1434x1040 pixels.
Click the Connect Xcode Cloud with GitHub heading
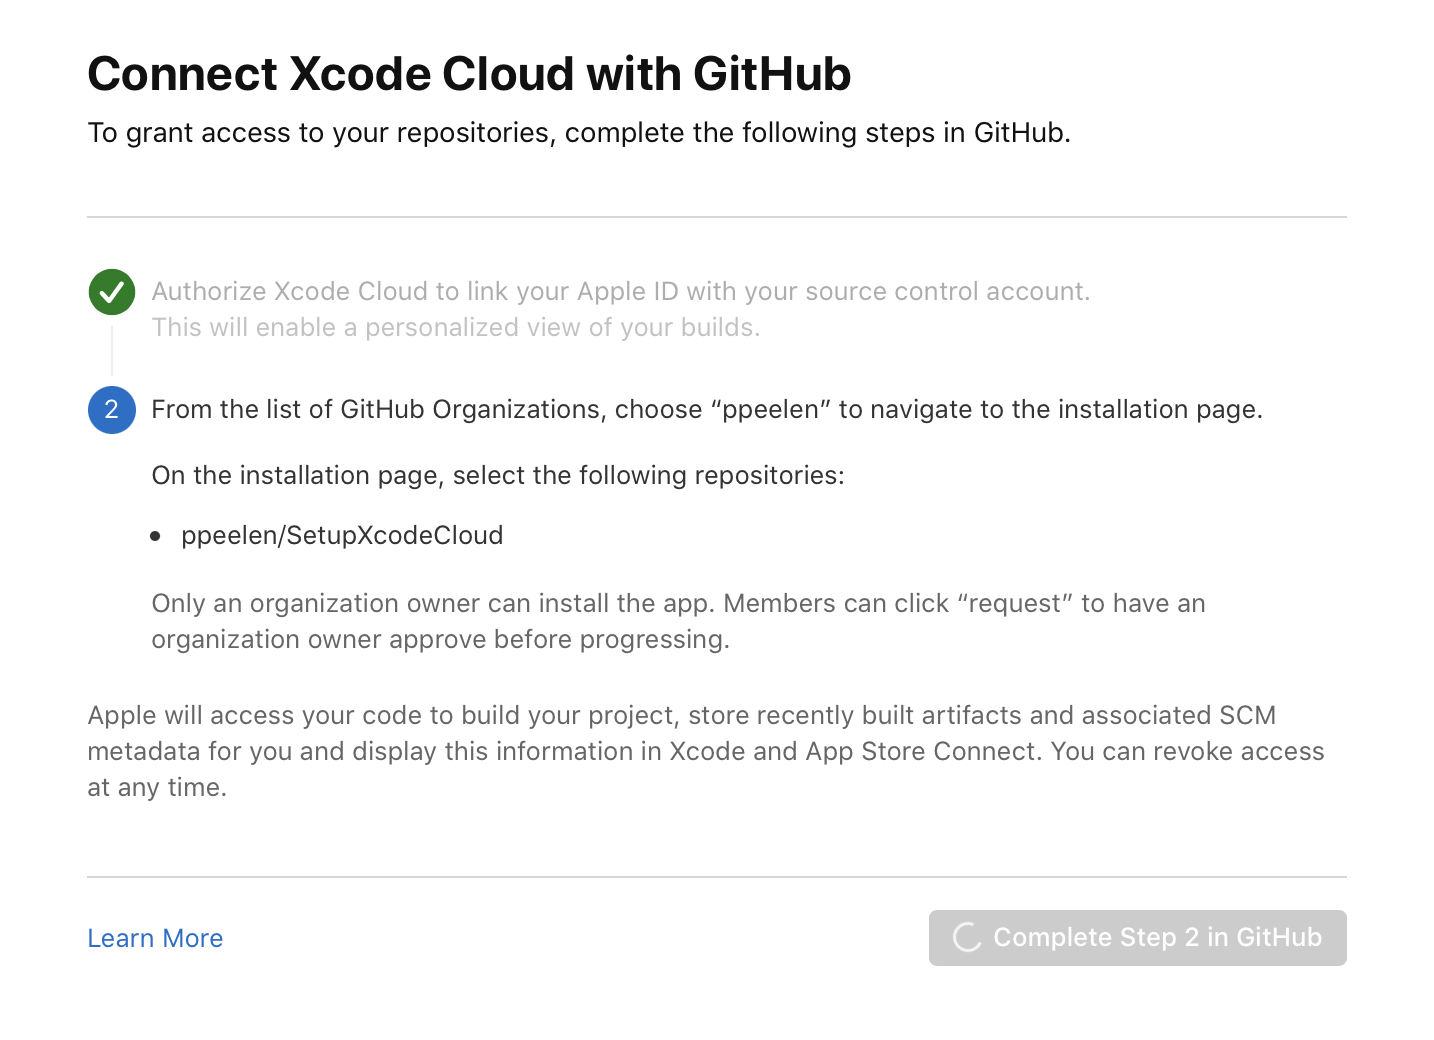click(x=469, y=74)
